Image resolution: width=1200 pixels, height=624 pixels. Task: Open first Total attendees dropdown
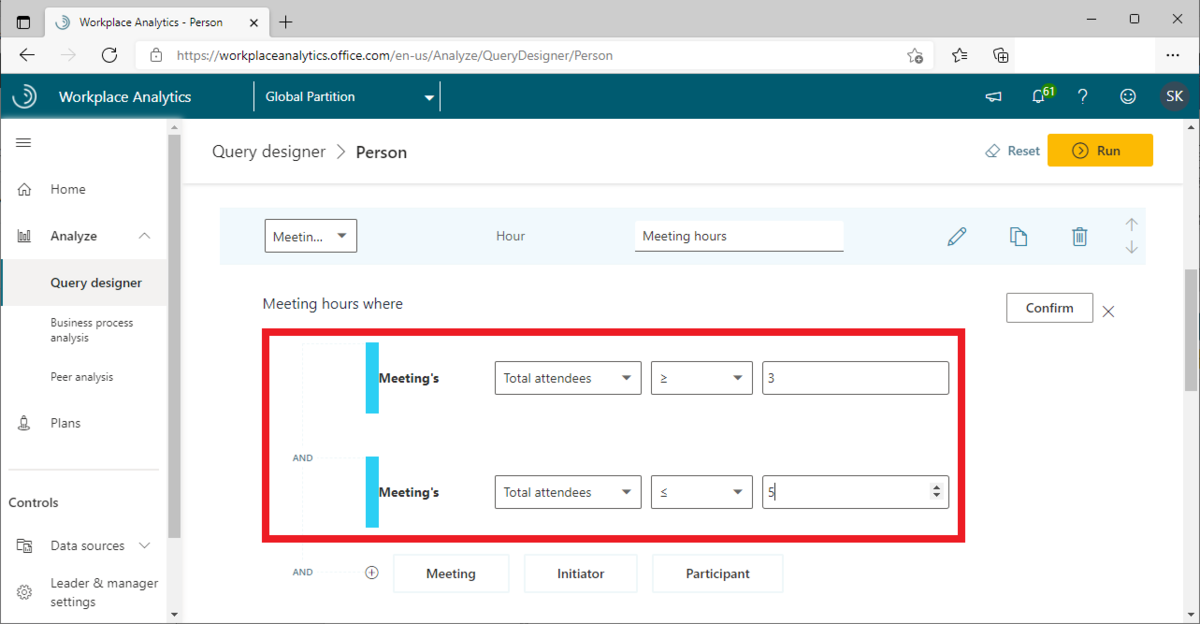(x=568, y=378)
